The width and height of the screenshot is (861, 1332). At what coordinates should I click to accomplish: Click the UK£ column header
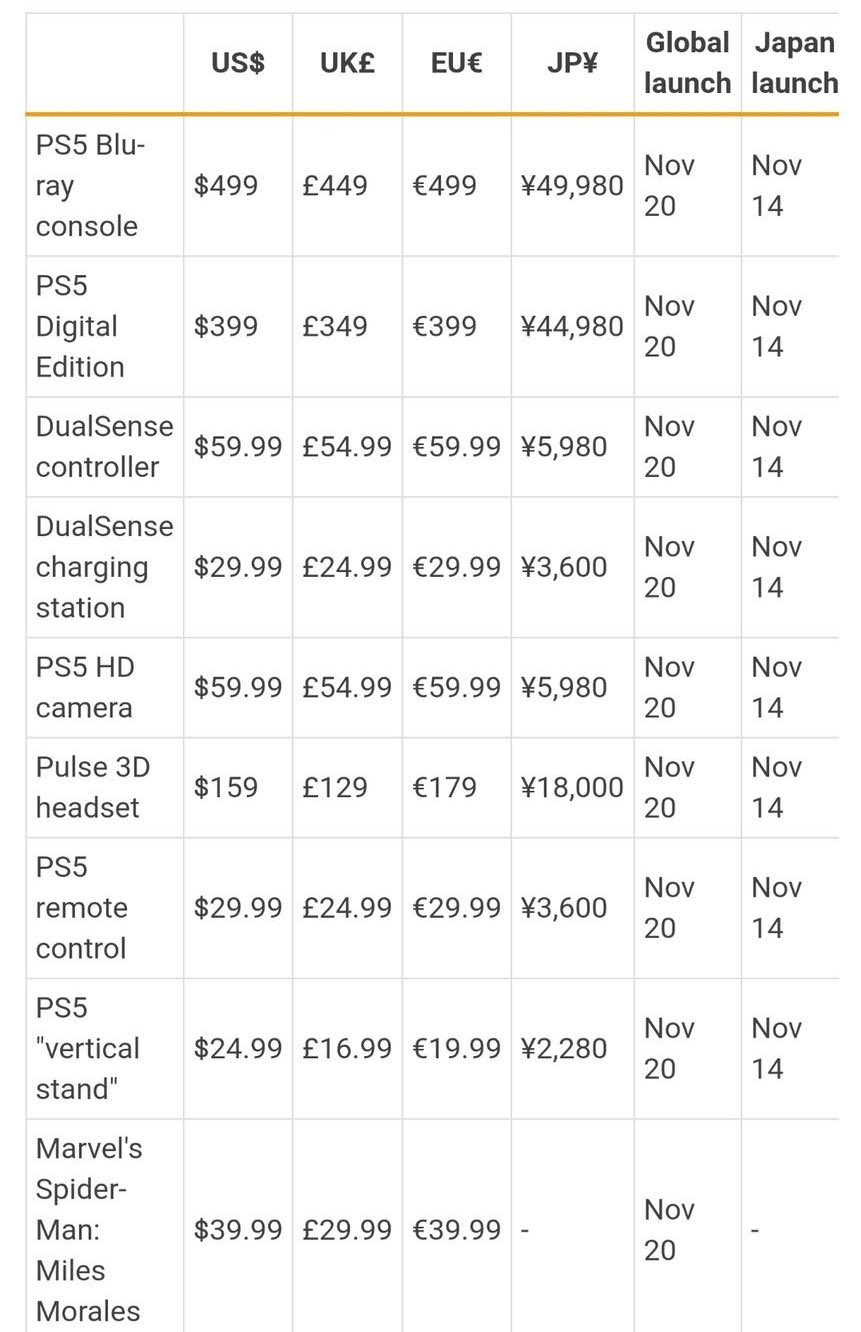[x=347, y=64]
